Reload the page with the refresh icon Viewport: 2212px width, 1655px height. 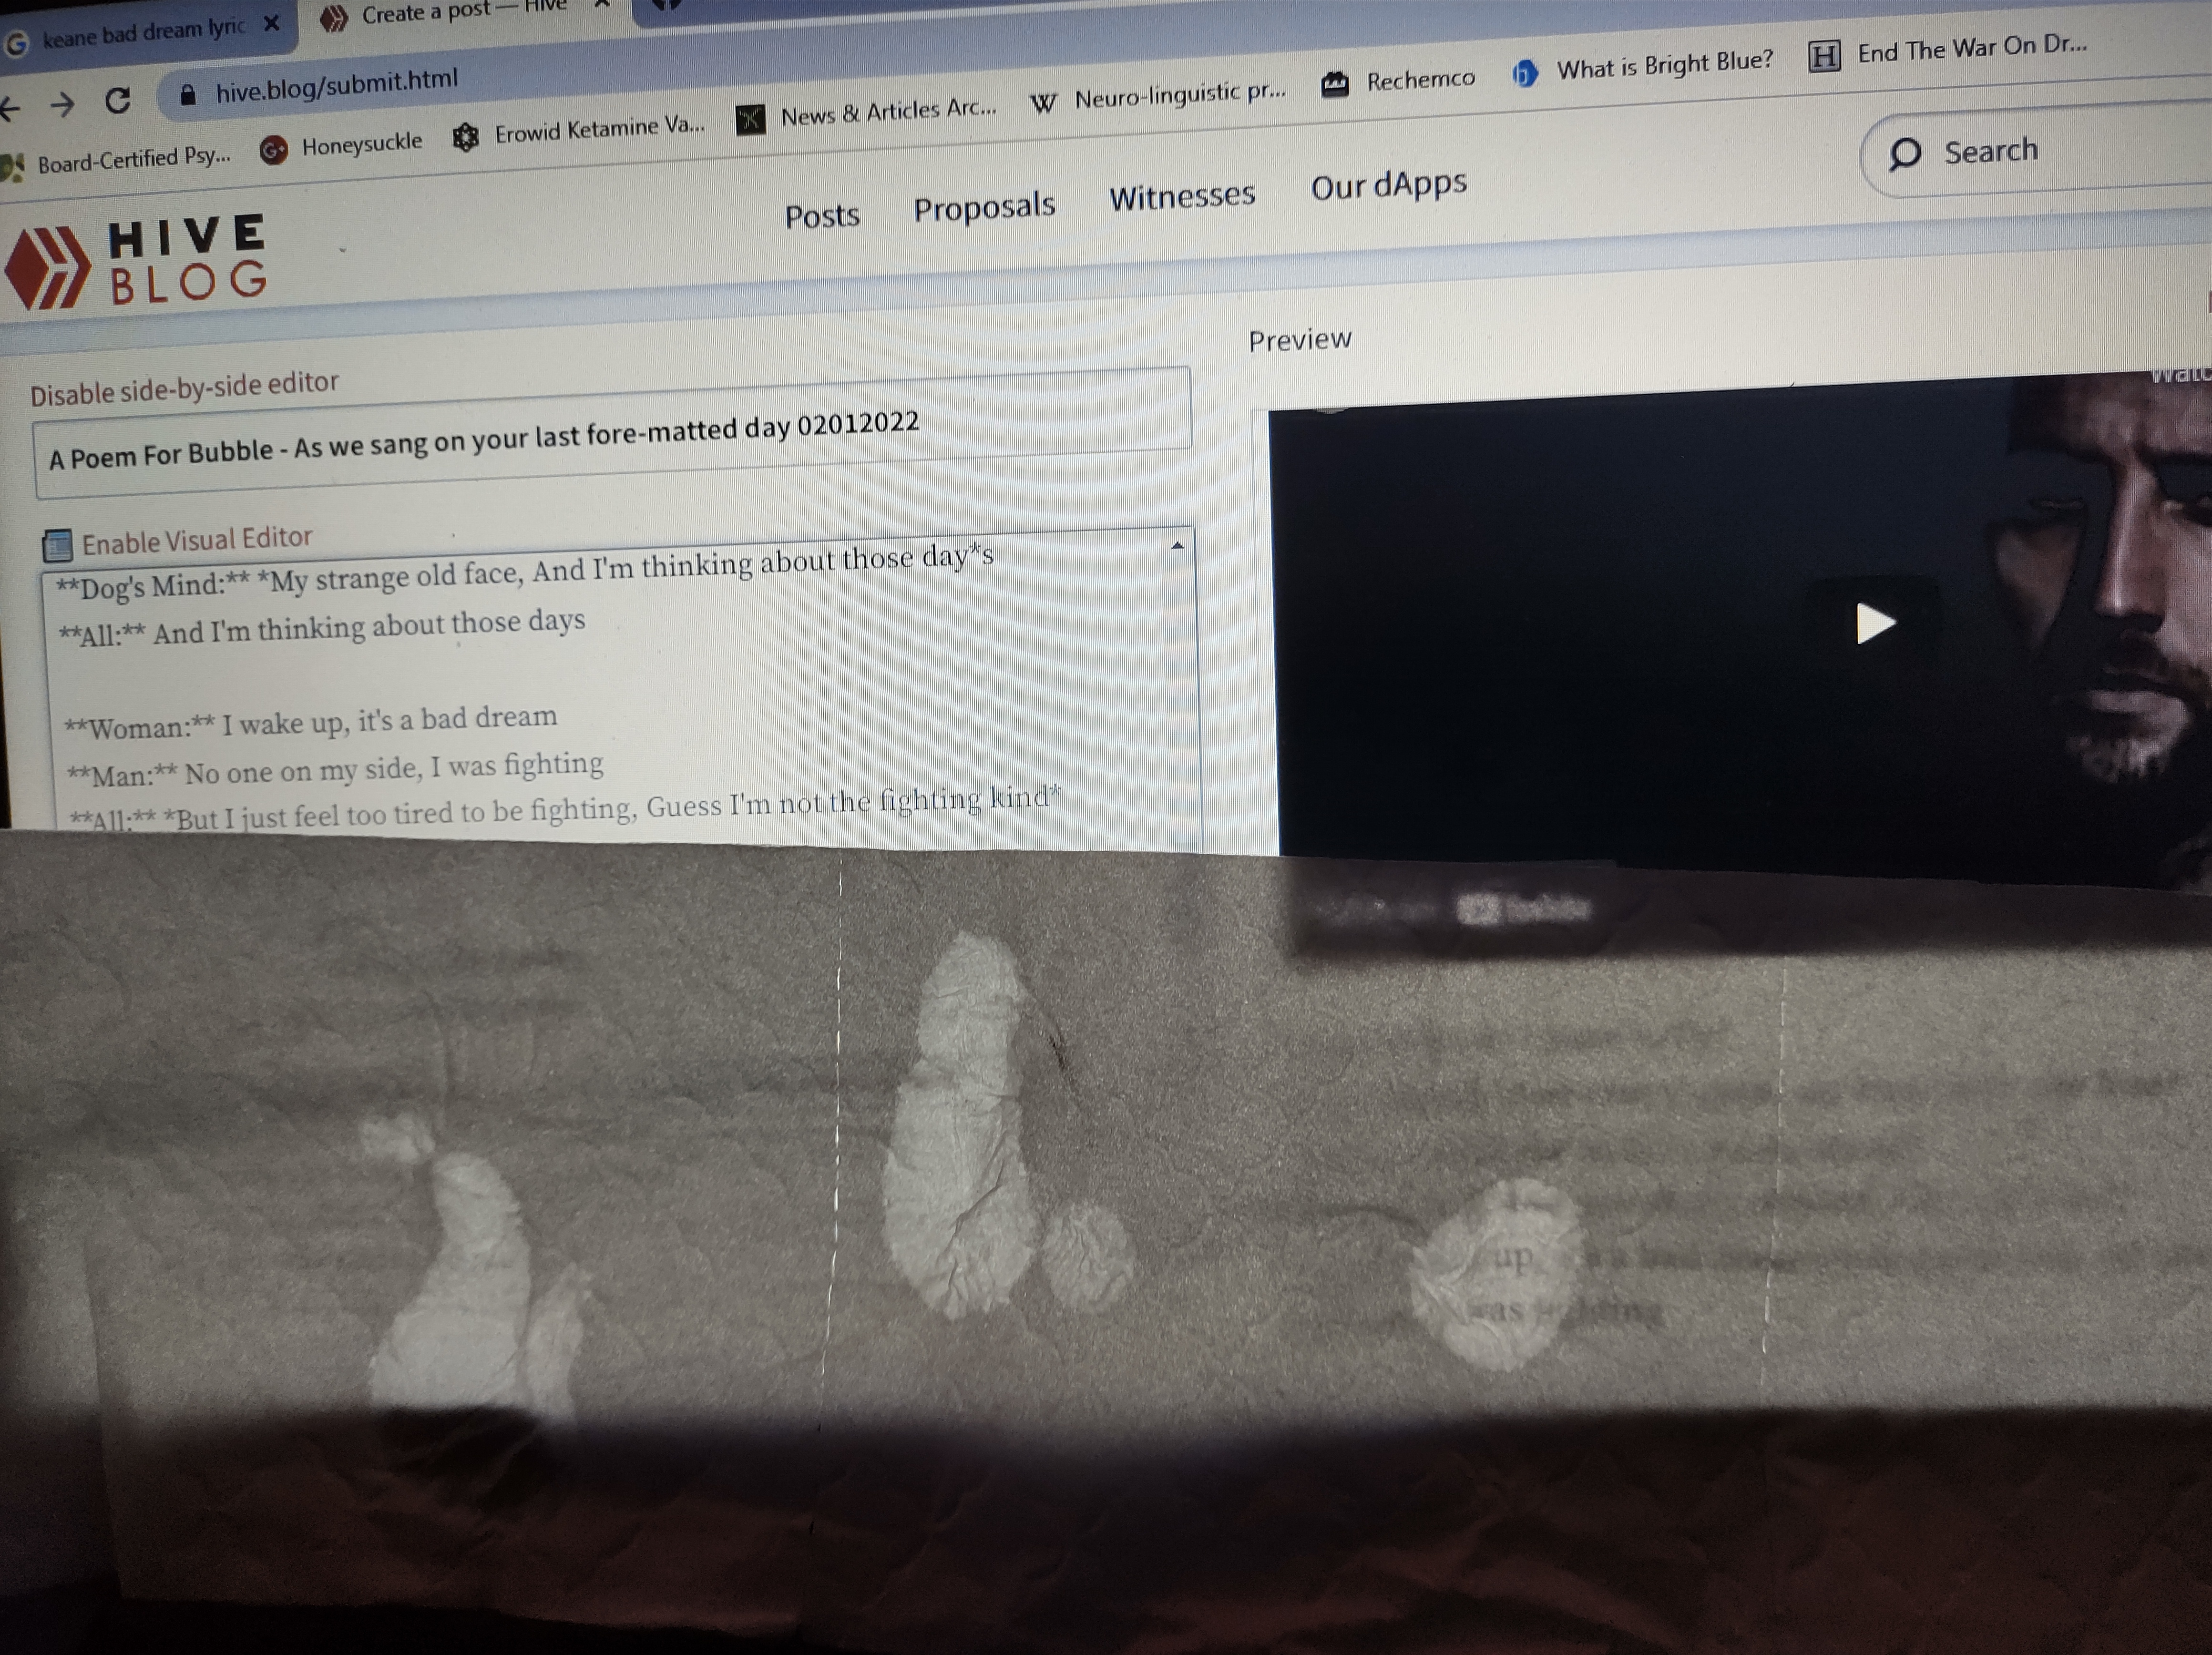(118, 99)
